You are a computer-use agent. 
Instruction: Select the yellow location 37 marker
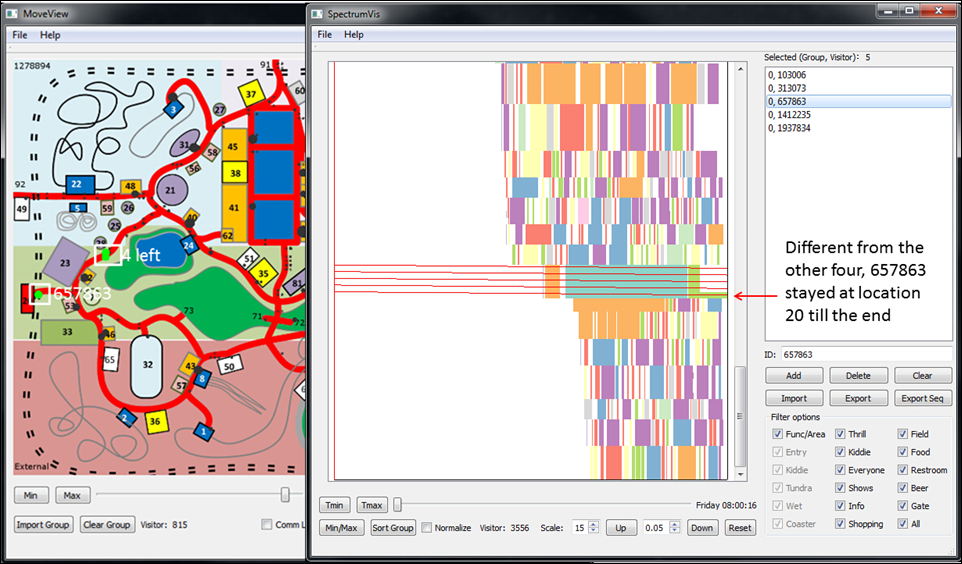[251, 95]
